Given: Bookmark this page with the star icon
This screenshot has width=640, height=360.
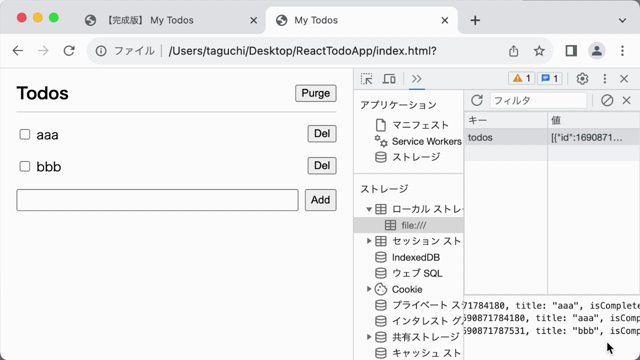Looking at the screenshot, I should pos(539,51).
